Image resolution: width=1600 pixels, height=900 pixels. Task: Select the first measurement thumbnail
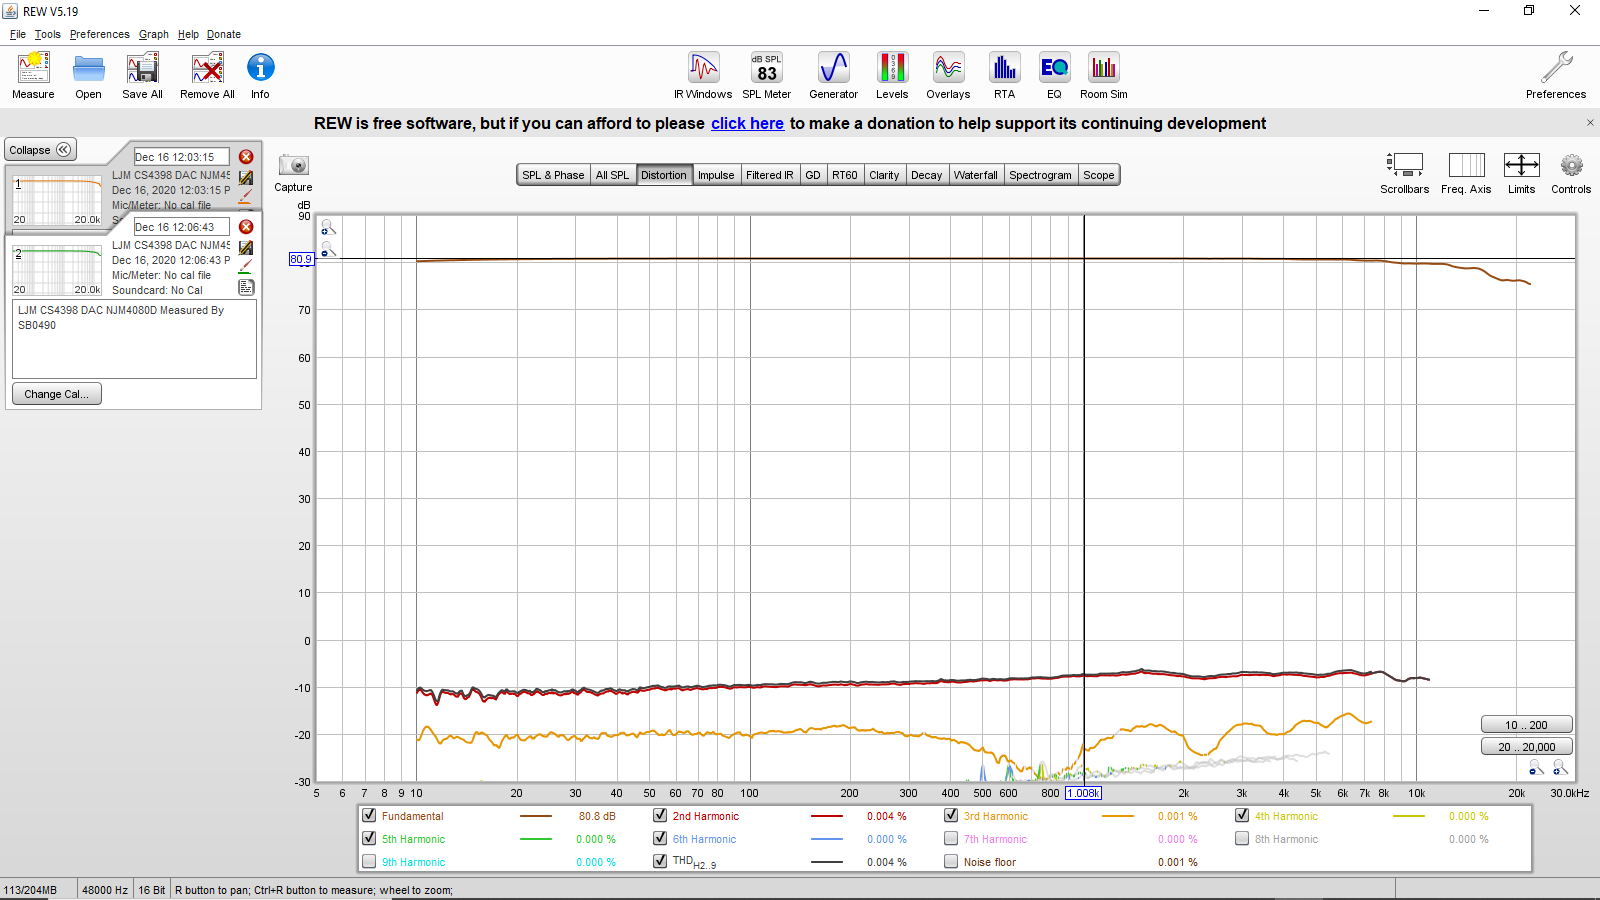point(57,200)
